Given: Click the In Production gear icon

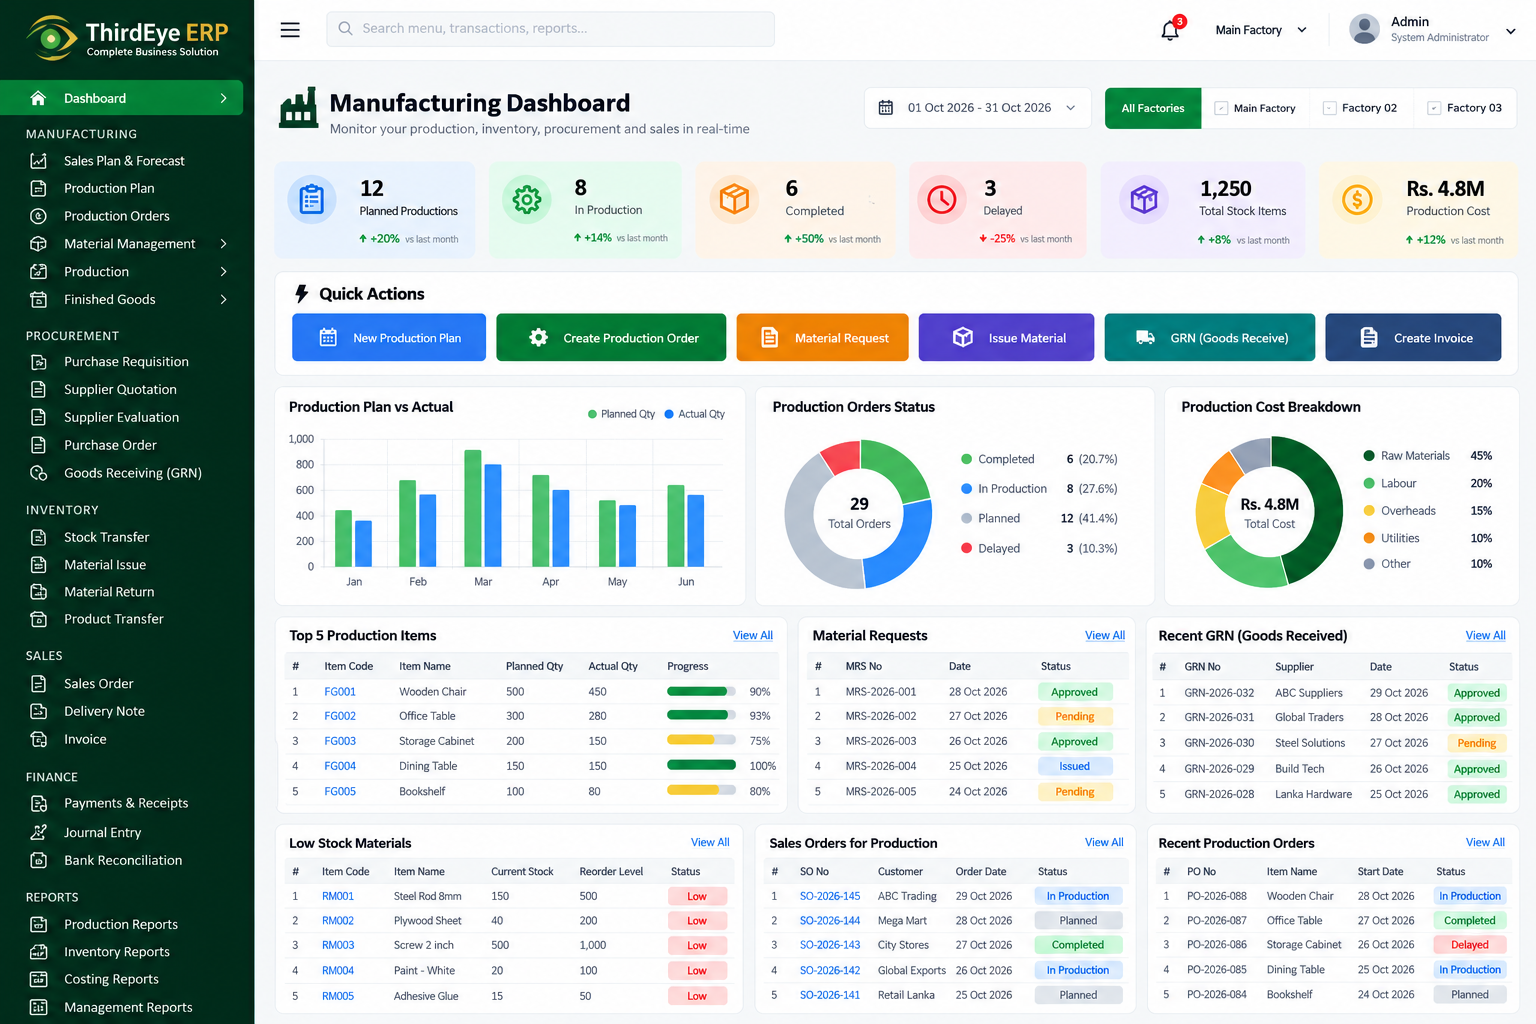Looking at the screenshot, I should (x=527, y=200).
